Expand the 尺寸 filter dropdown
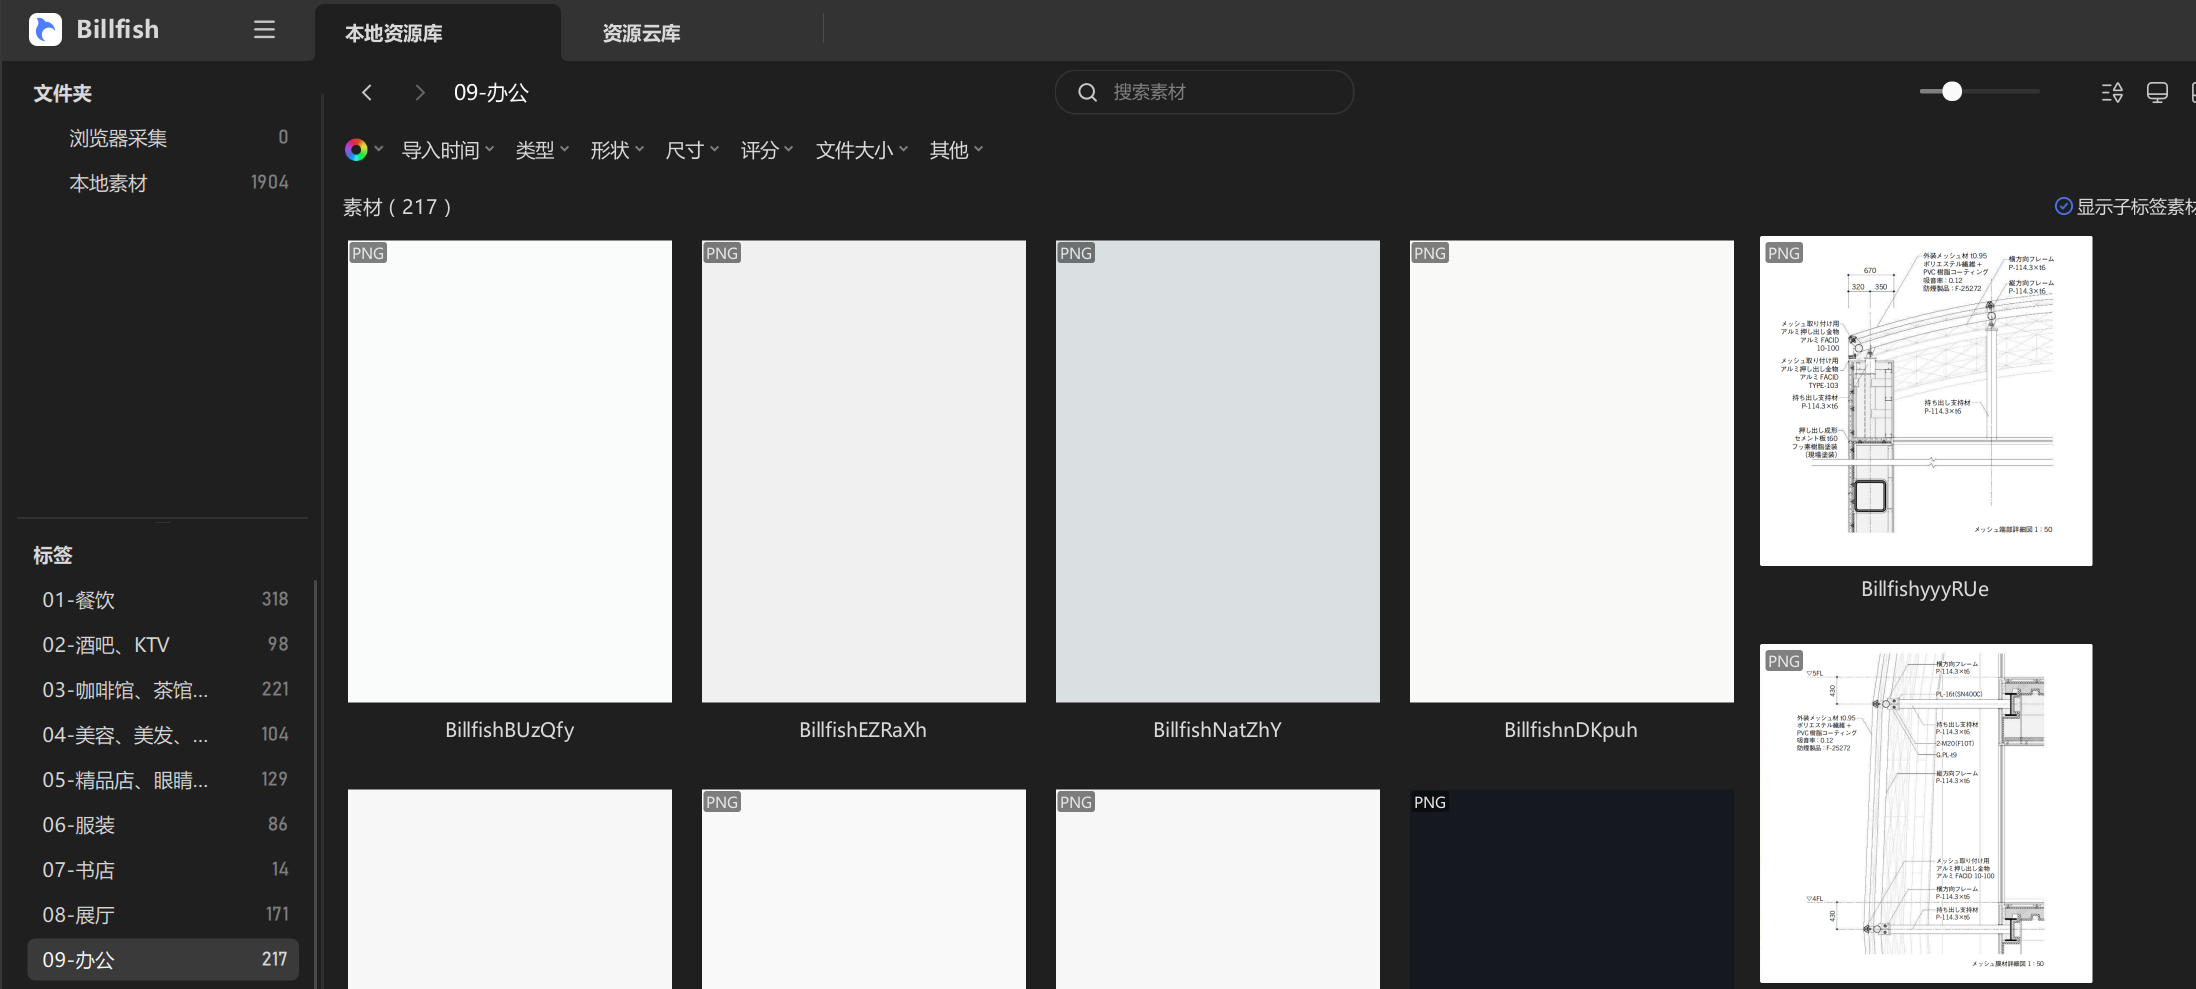 click(x=692, y=150)
